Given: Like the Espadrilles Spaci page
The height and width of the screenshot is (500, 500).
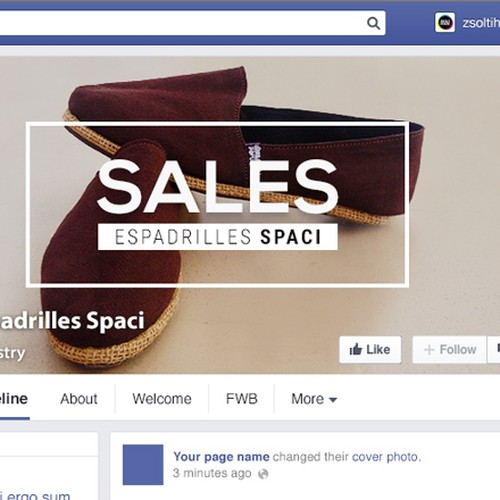Looking at the screenshot, I should click(370, 349).
